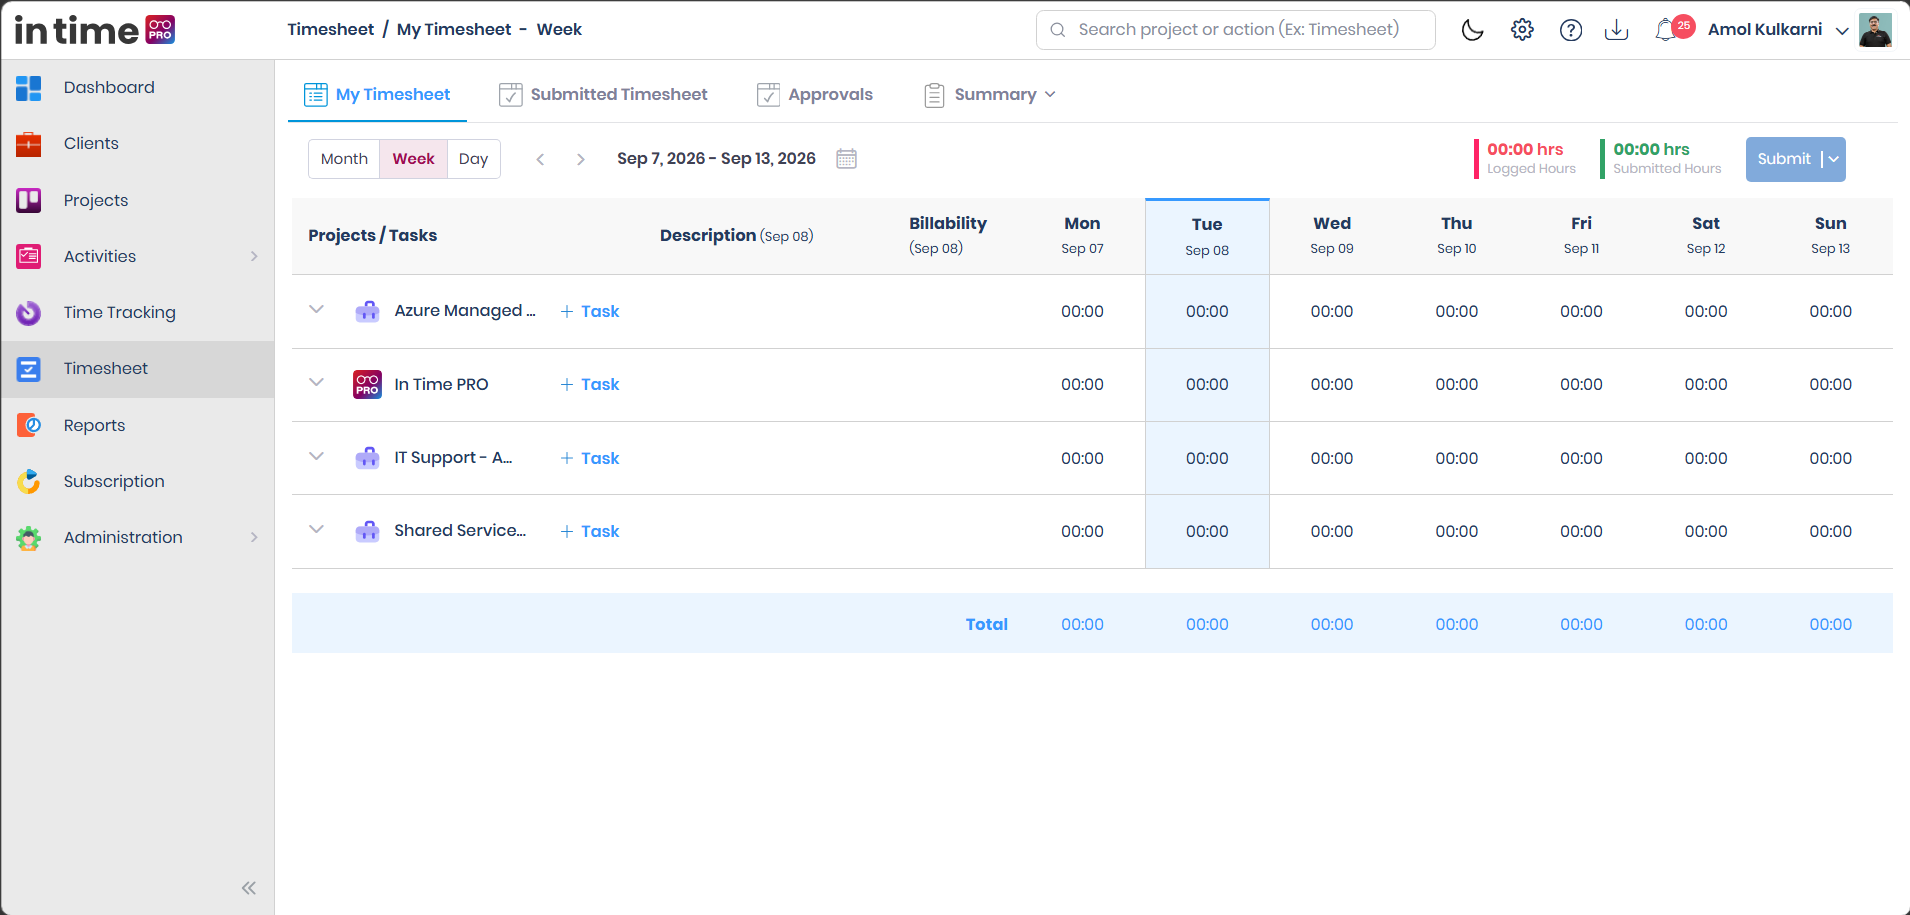Select Week view
Image resolution: width=1910 pixels, height=915 pixels.
[x=413, y=159]
